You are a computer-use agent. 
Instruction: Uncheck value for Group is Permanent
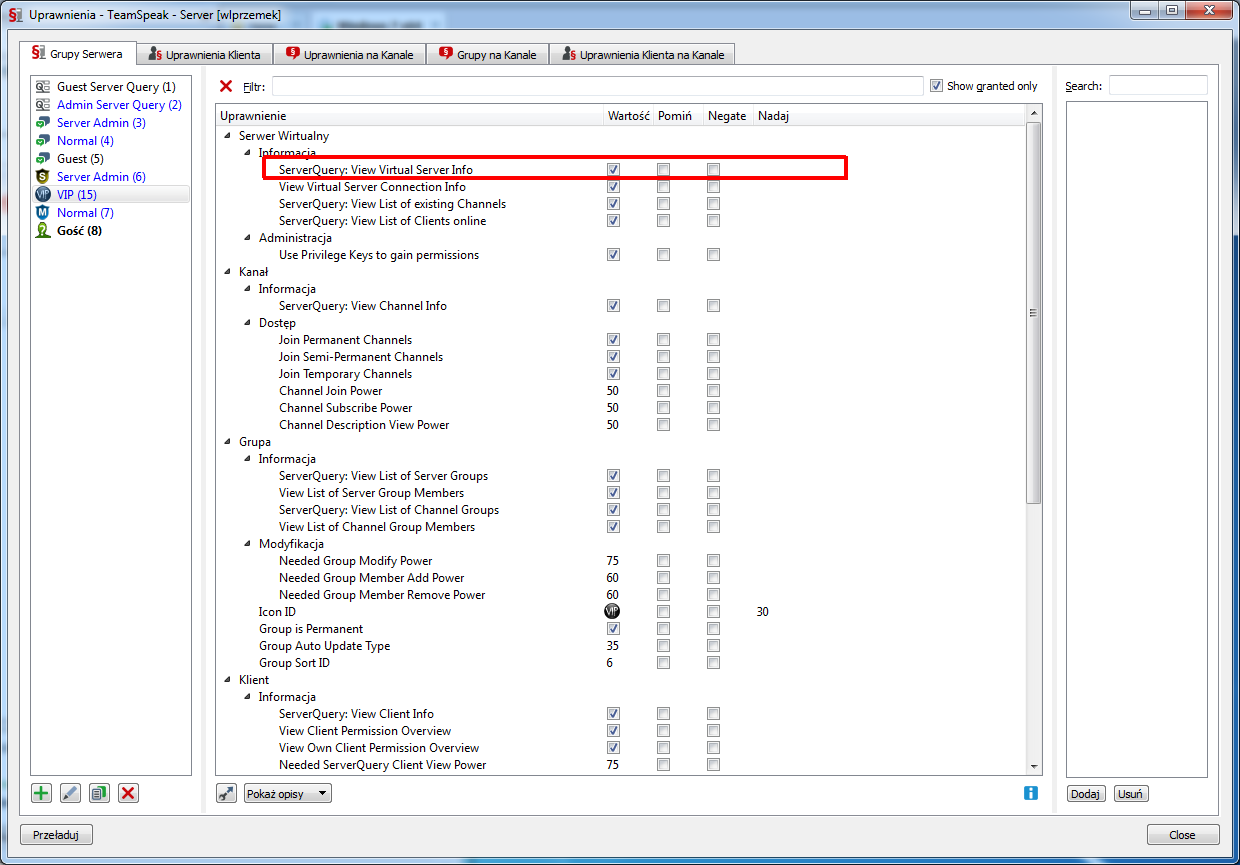coord(613,629)
